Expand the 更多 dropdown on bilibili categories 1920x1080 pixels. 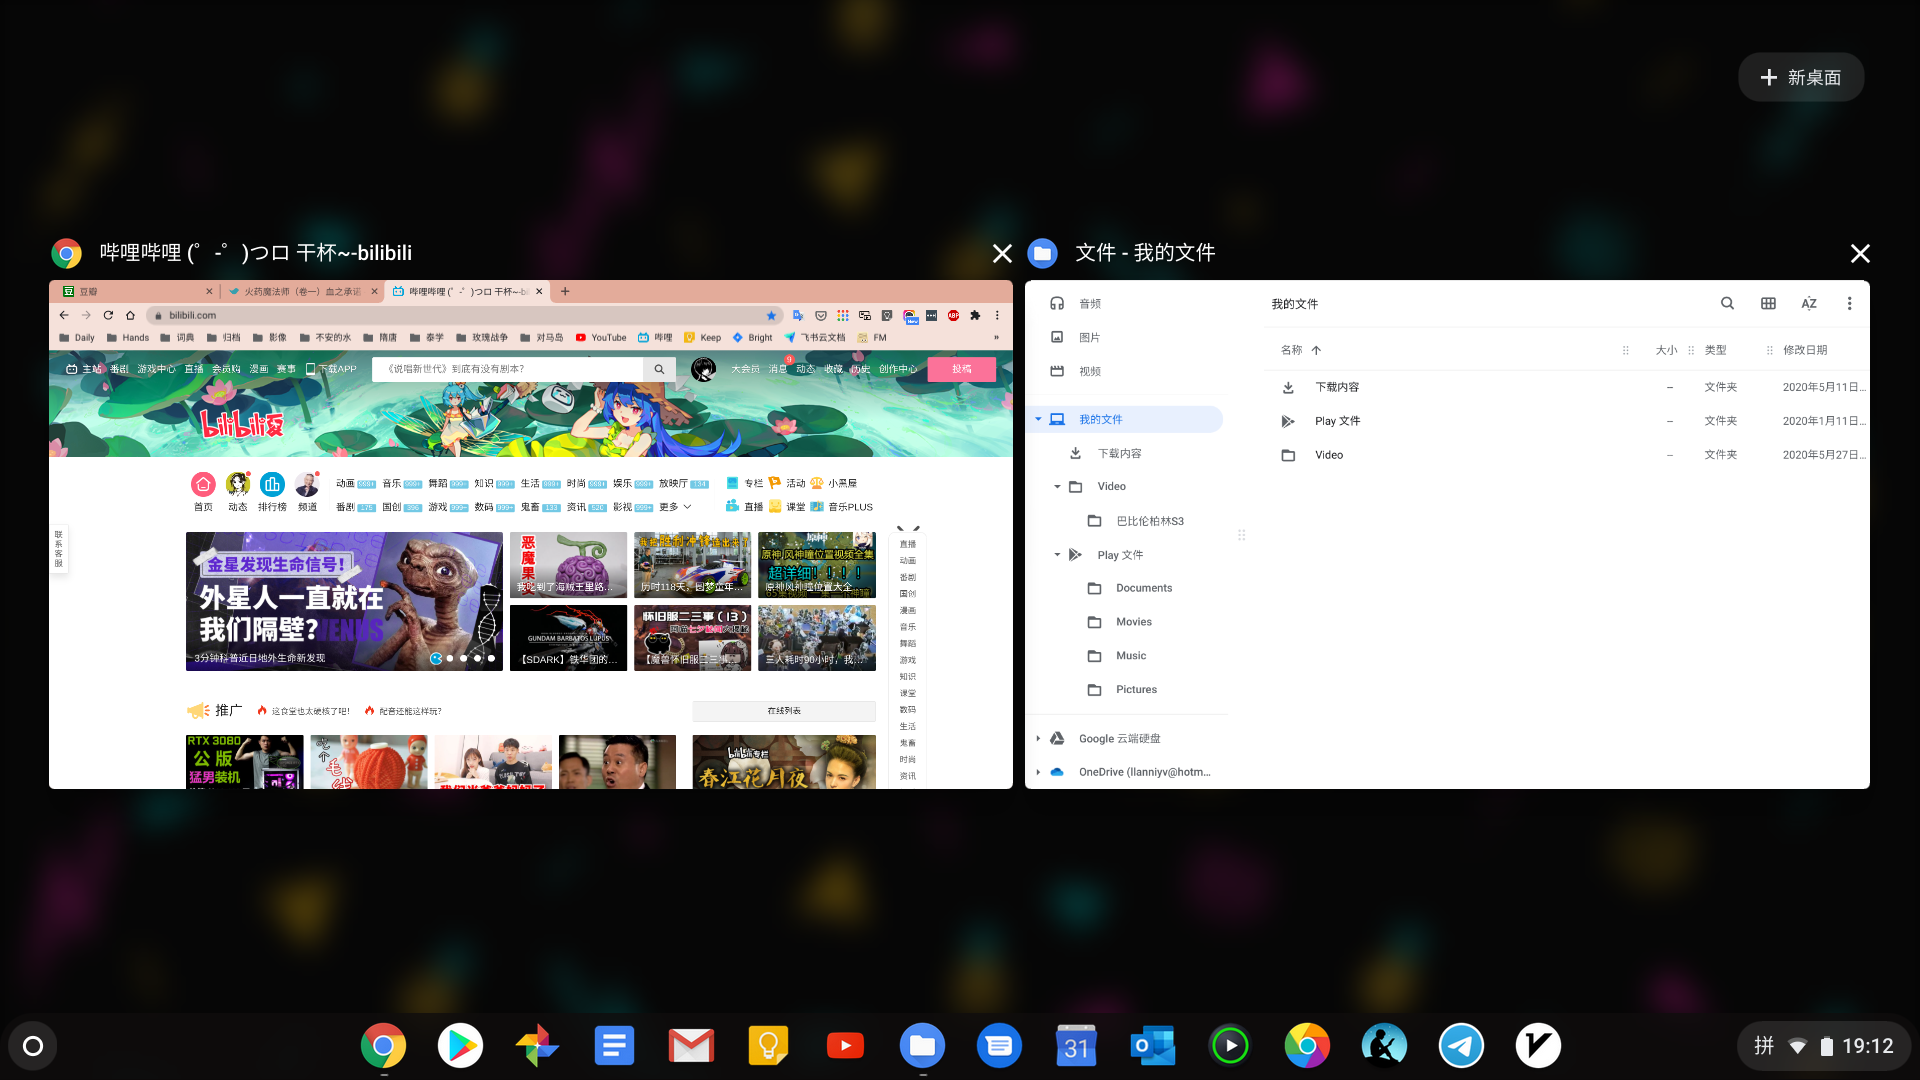point(675,507)
